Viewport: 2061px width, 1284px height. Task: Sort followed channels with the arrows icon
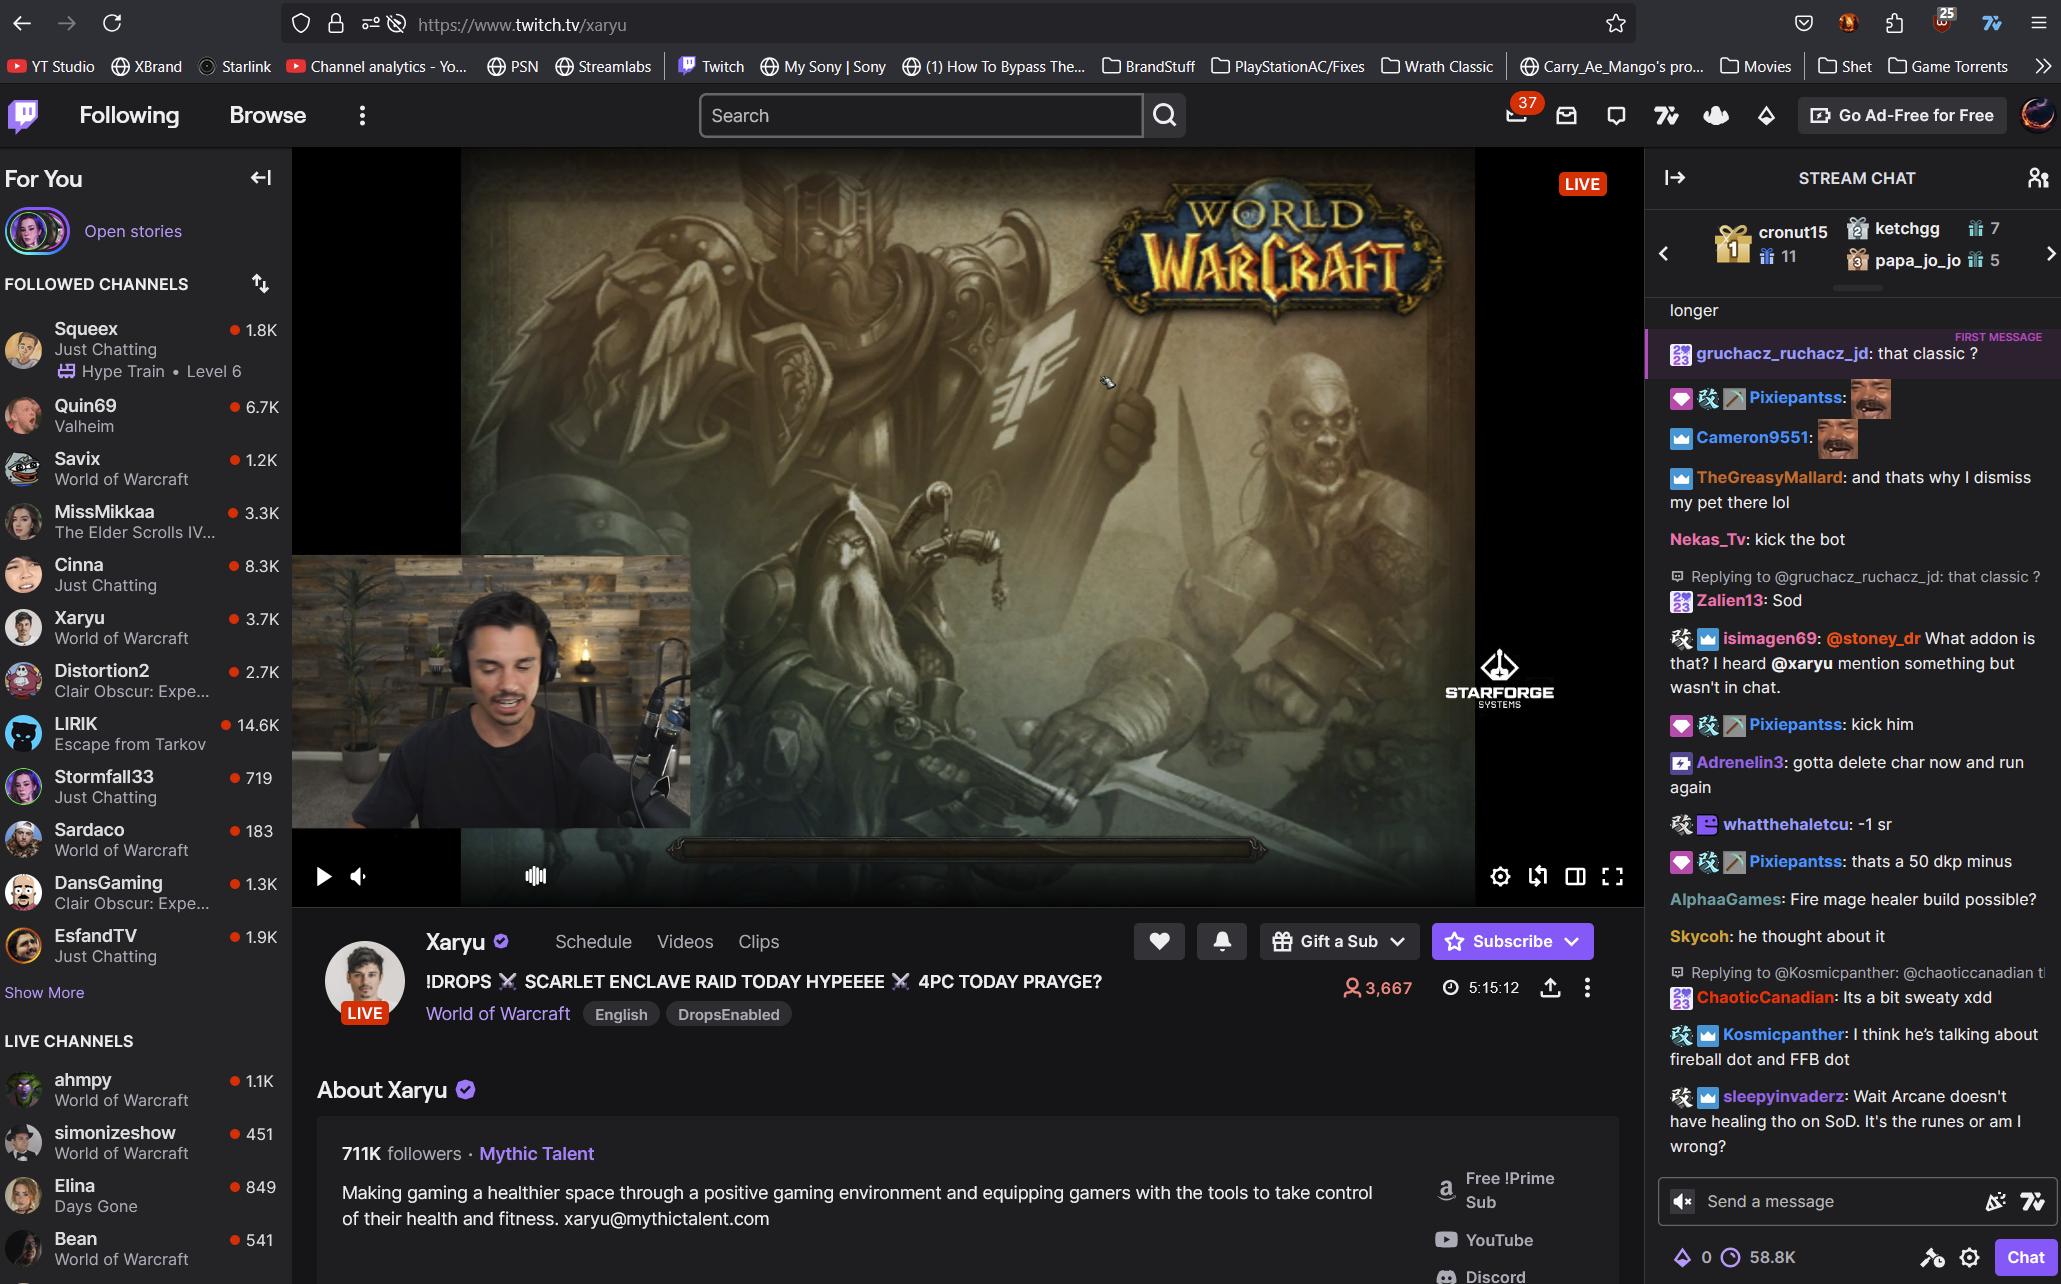pos(260,284)
